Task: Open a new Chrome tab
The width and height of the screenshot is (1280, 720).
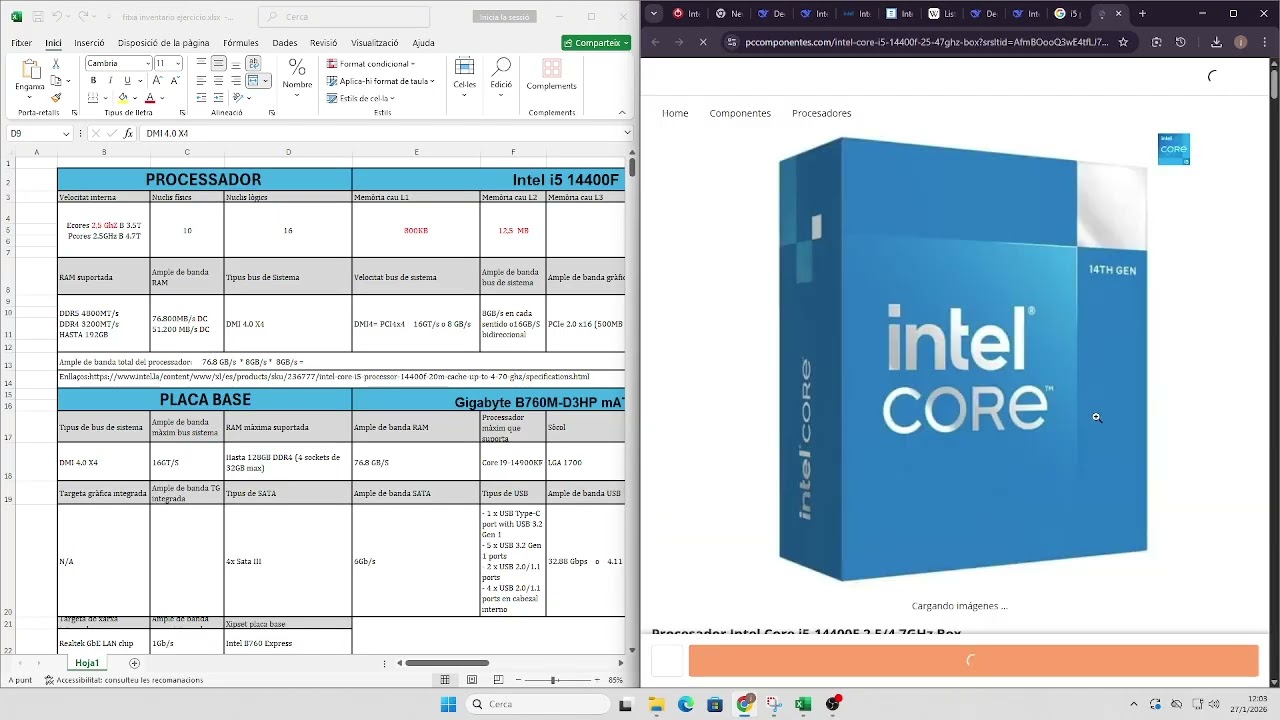Action: pos(1142,14)
